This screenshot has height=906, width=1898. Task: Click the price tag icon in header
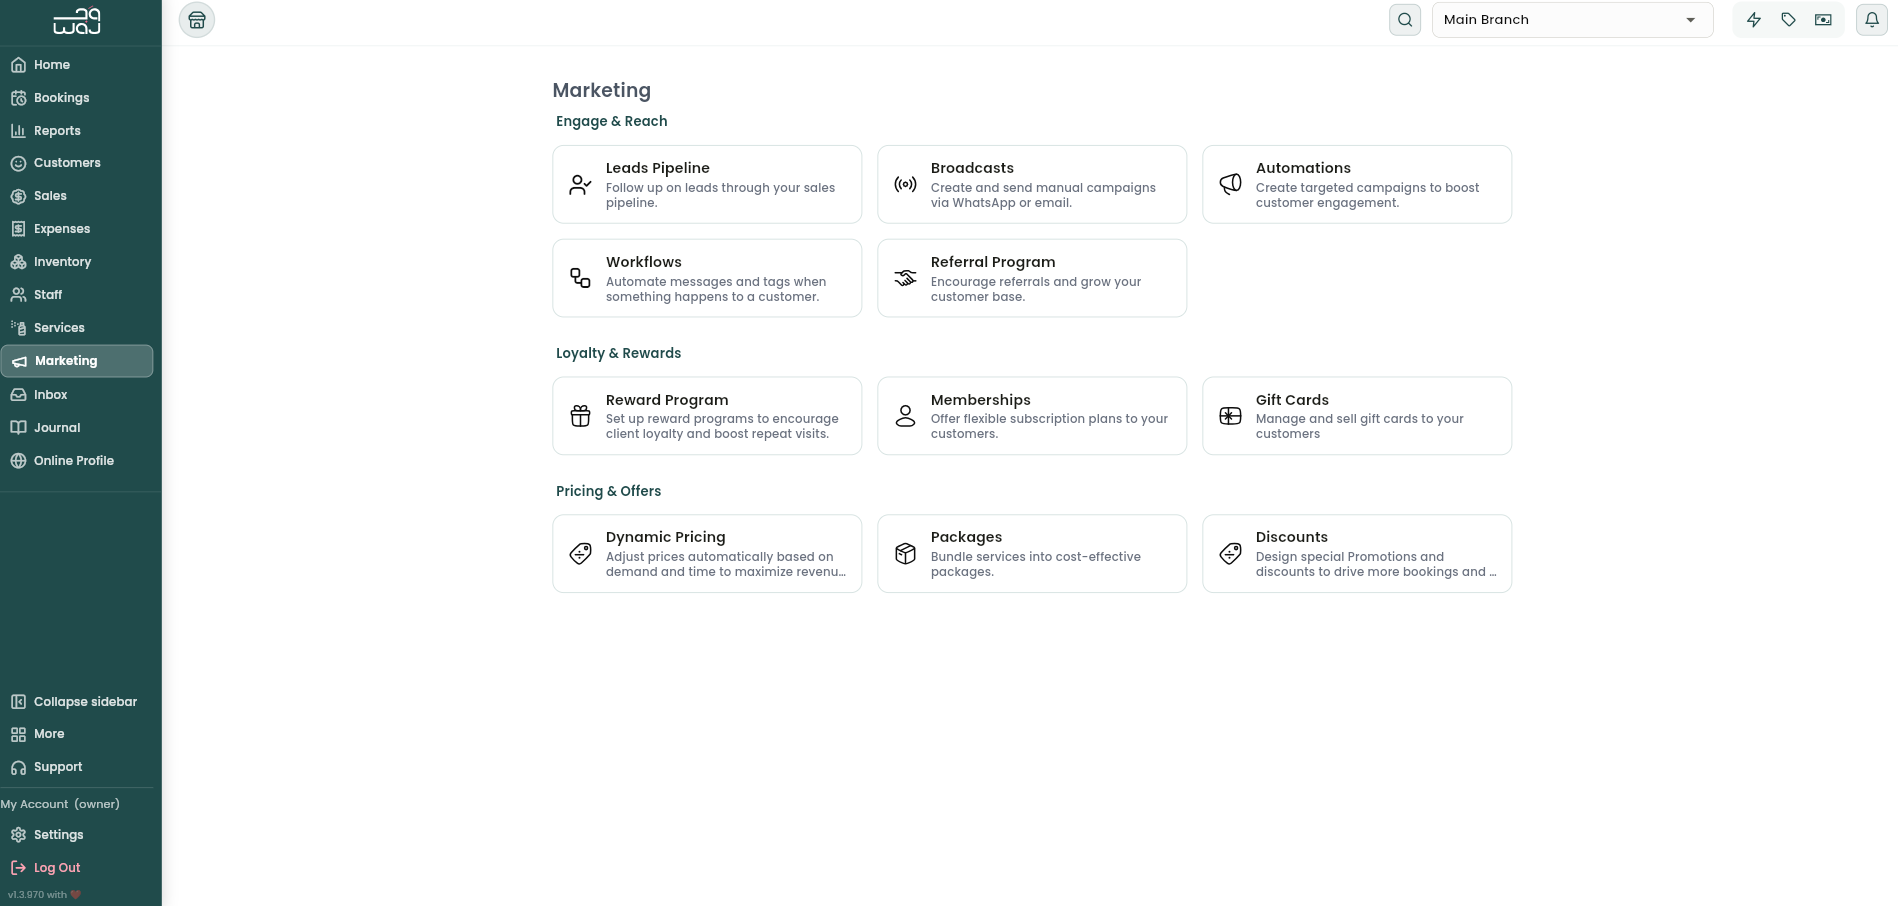pyautogui.click(x=1789, y=20)
